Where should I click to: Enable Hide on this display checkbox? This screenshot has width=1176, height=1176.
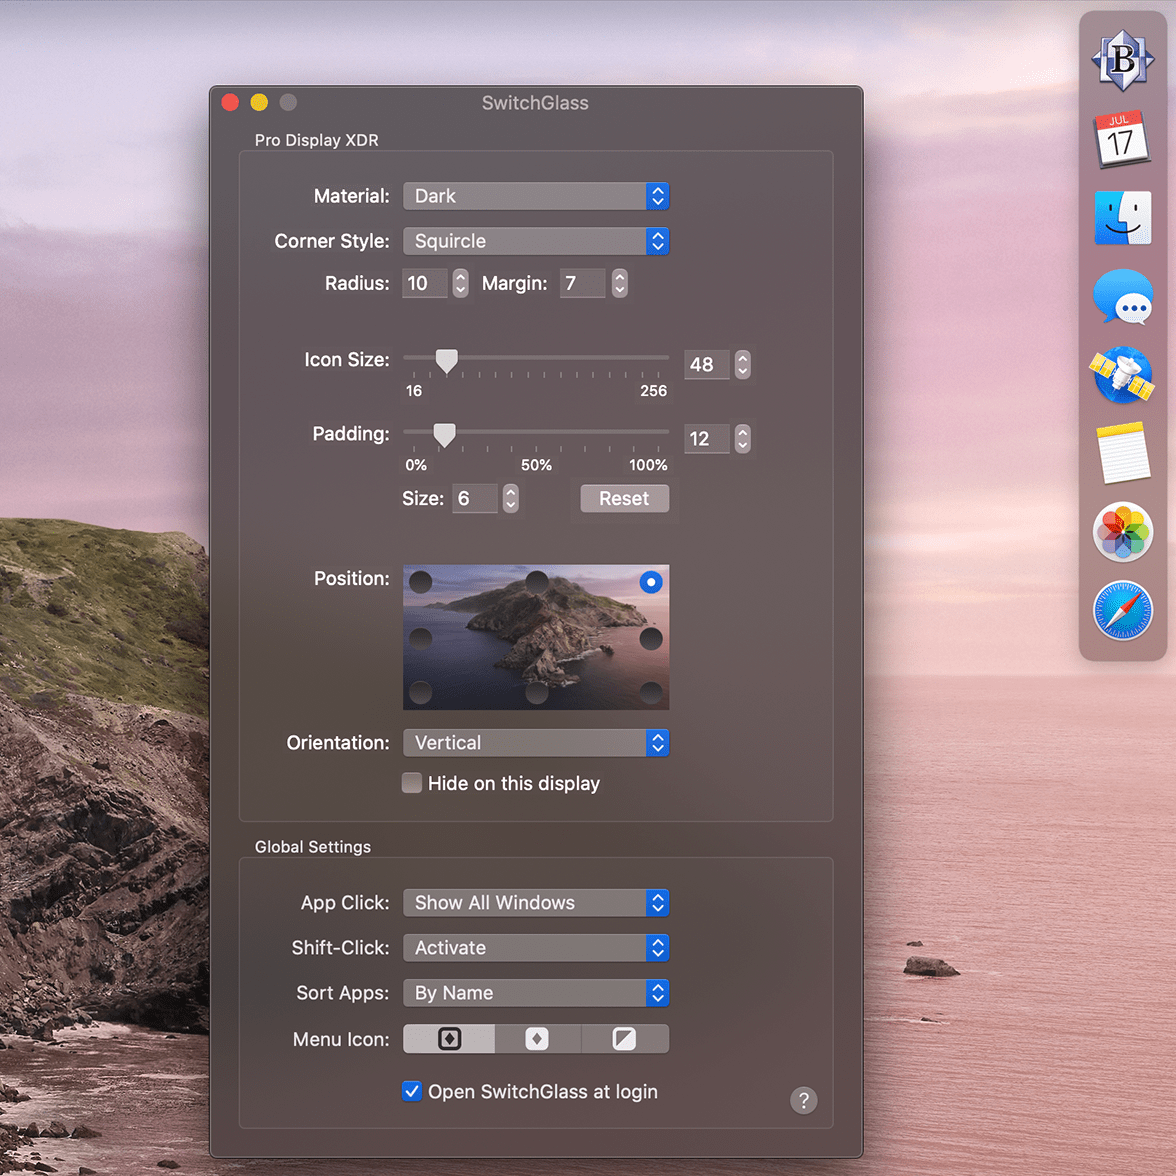412,783
